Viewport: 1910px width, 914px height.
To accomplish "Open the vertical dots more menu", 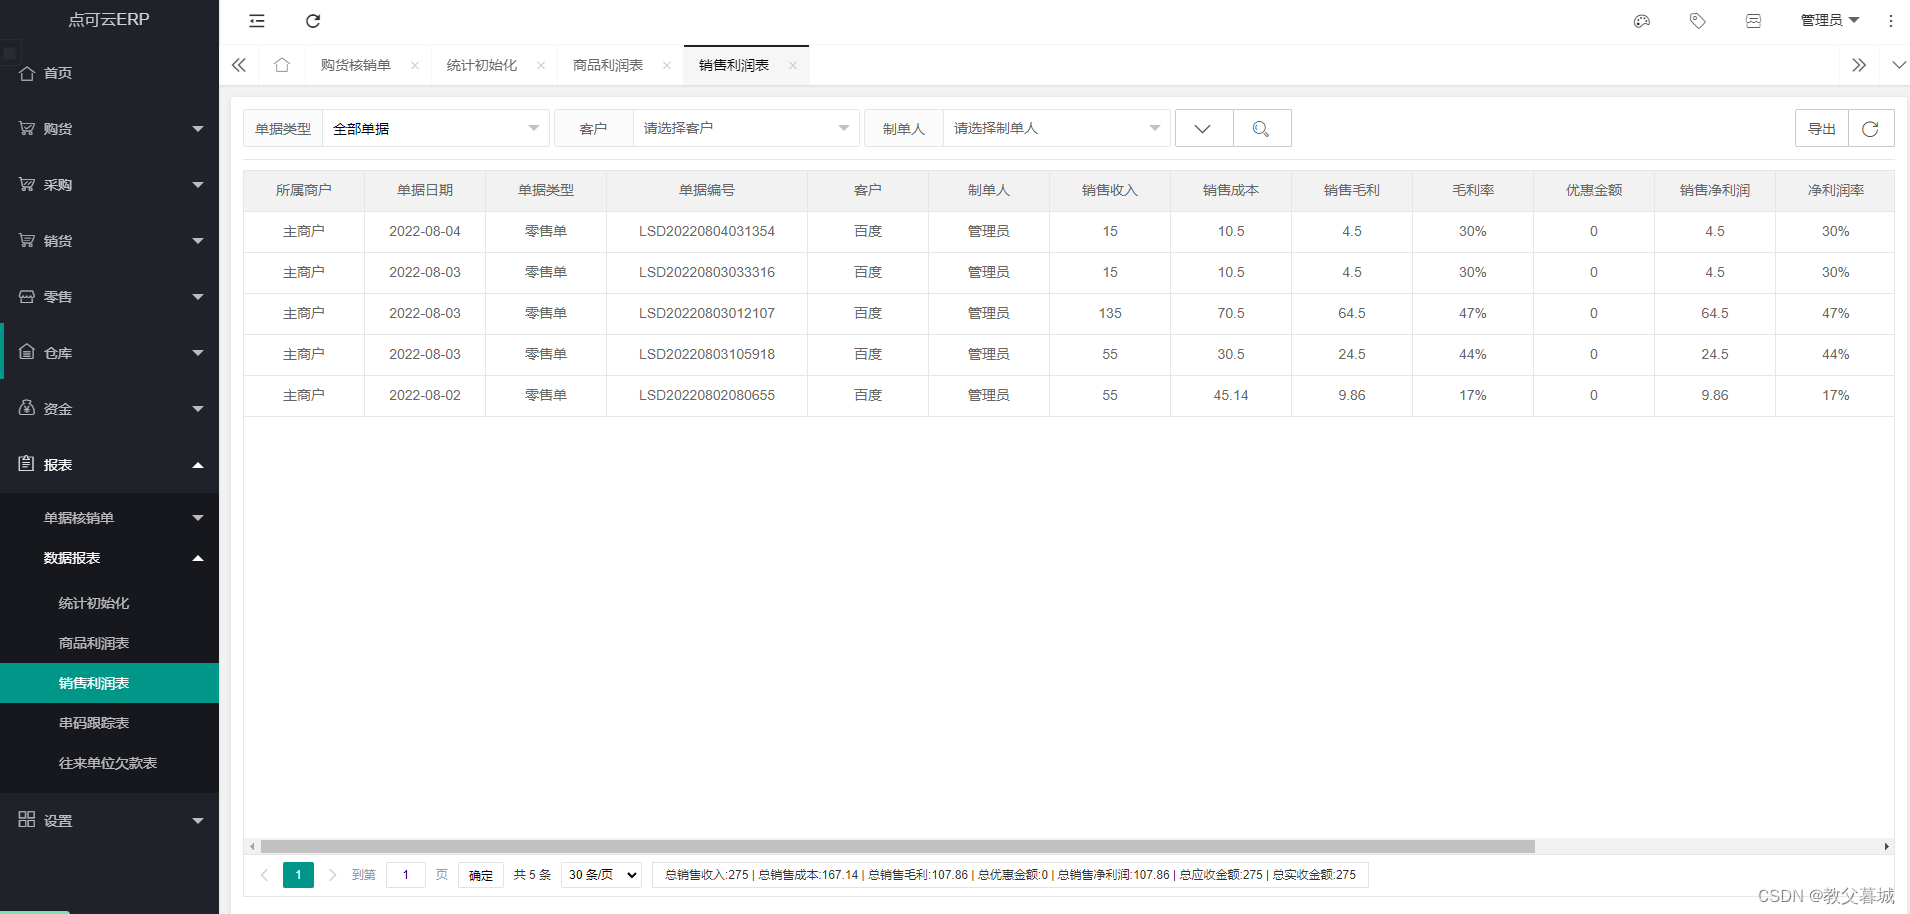I will [x=1891, y=21].
